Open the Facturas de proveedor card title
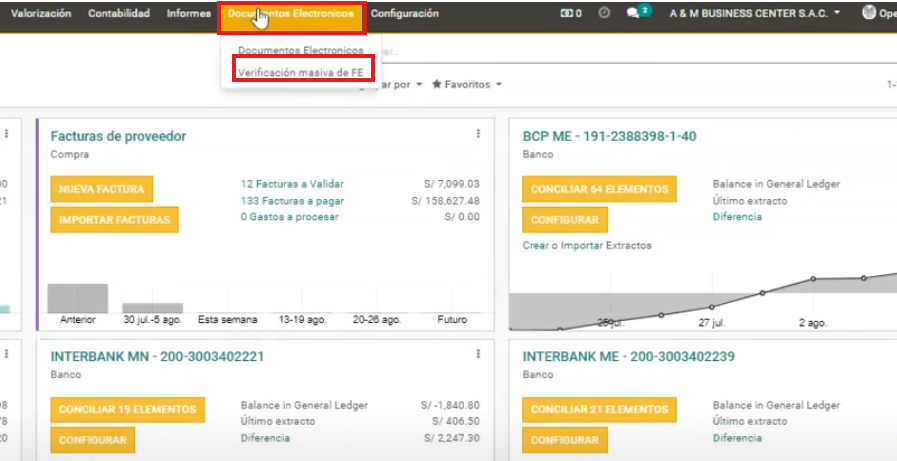This screenshot has width=897, height=461. tap(118, 136)
